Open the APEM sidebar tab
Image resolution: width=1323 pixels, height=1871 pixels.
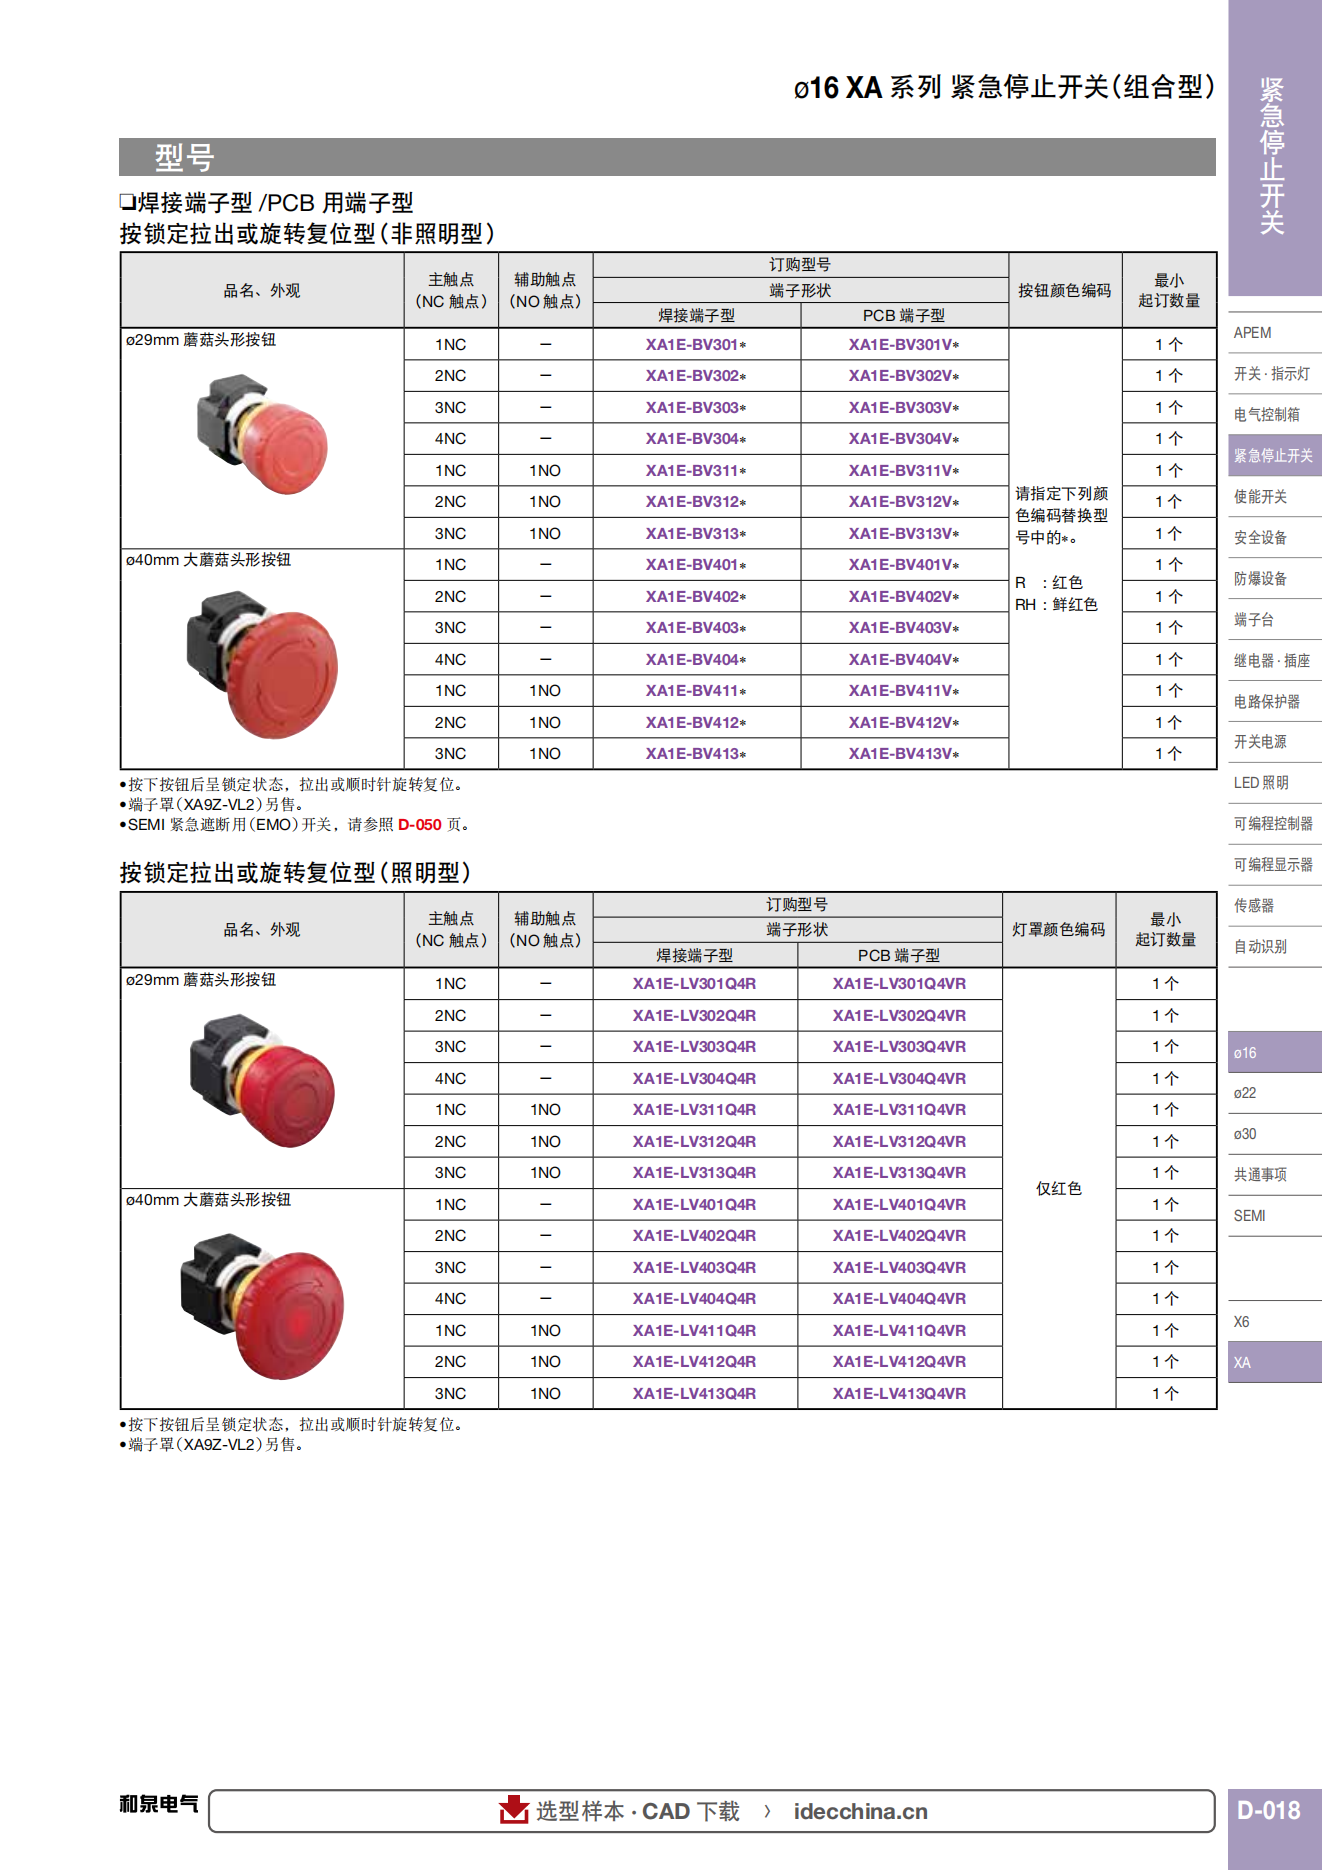coord(1275,333)
